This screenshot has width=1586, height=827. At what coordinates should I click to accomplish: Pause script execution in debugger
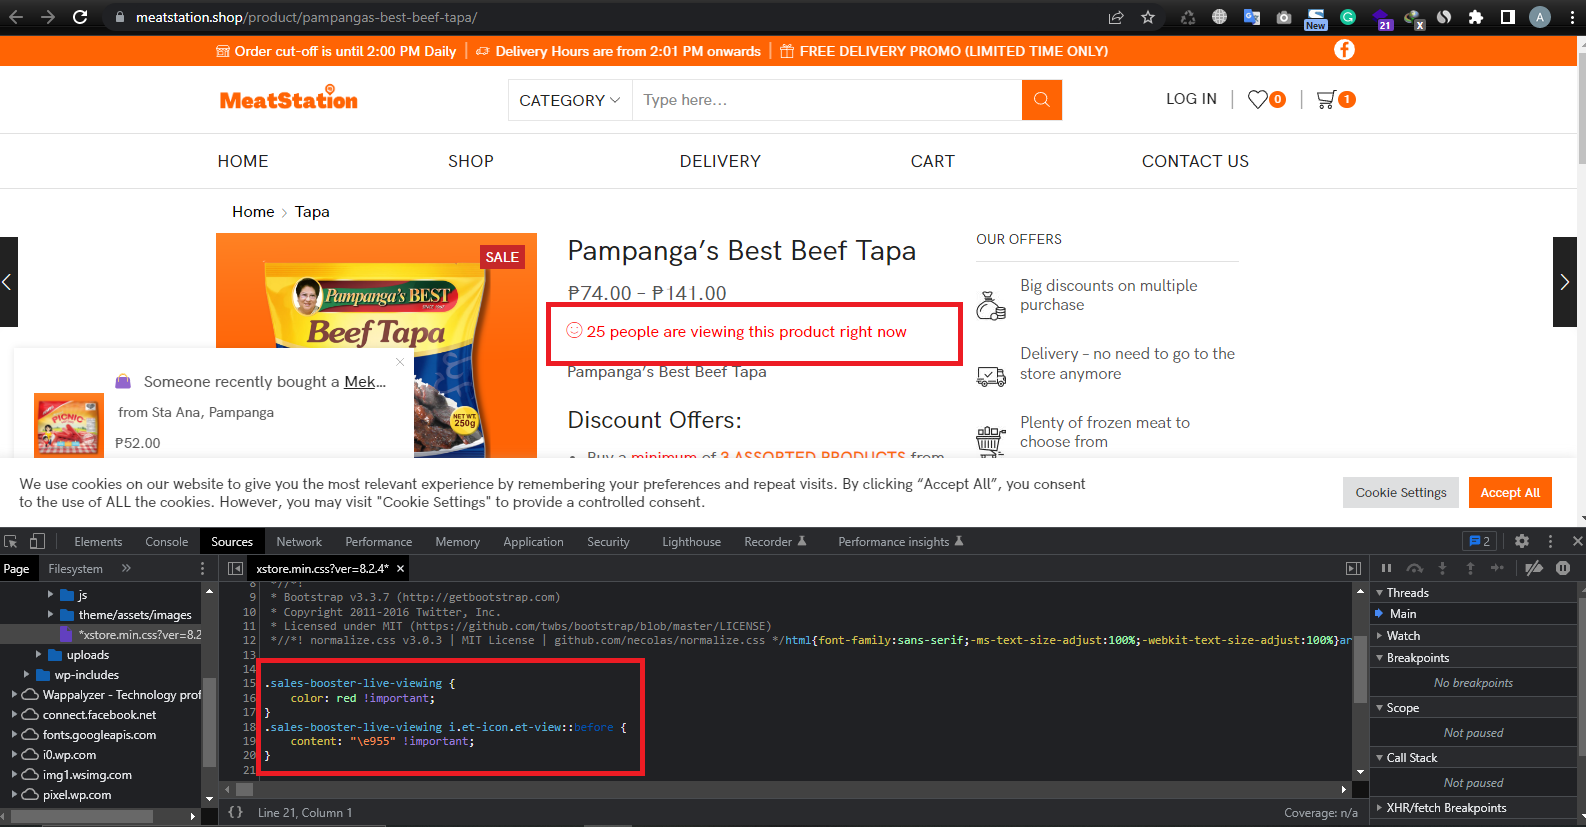1386,568
